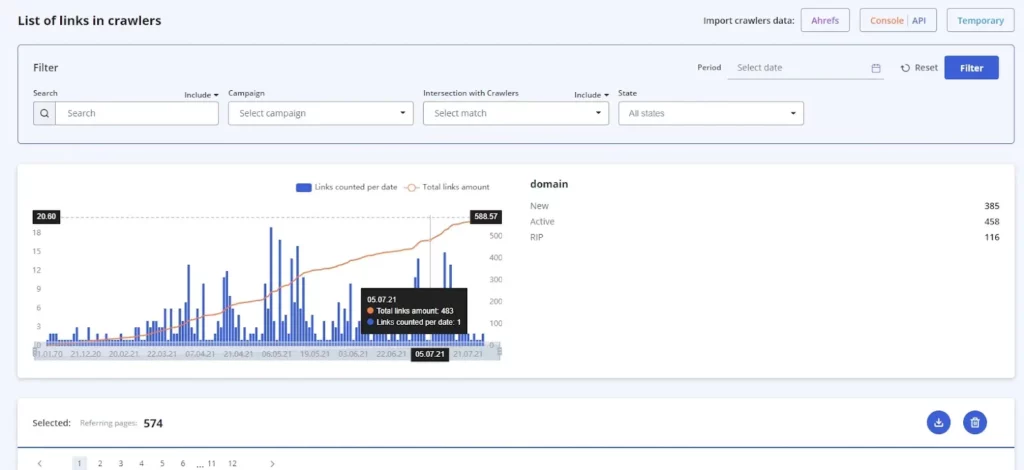Open the All states dropdown

(711, 113)
